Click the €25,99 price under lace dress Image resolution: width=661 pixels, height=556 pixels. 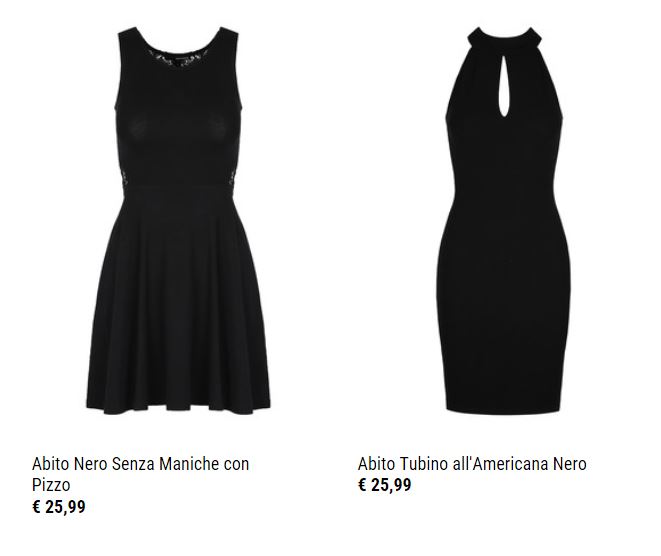[x=59, y=506]
